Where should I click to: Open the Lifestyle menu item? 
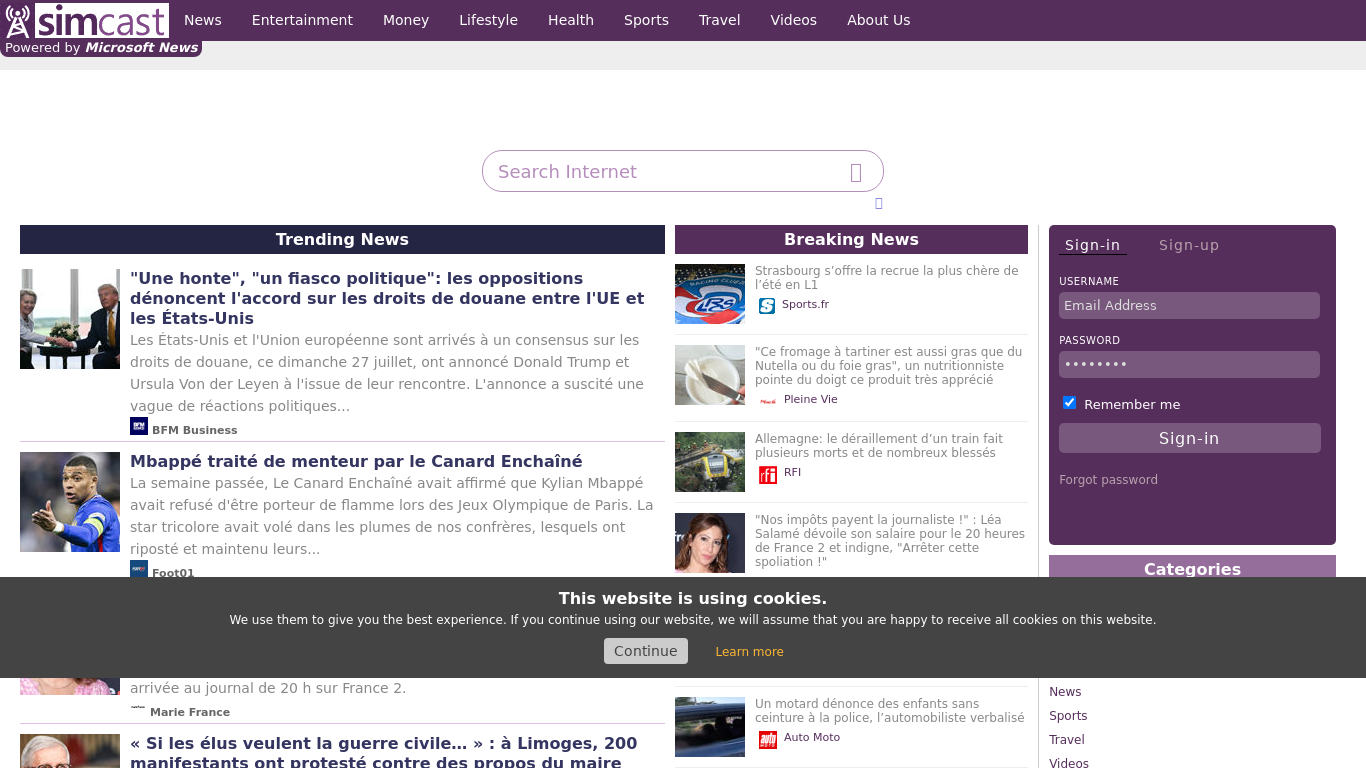(x=488, y=20)
